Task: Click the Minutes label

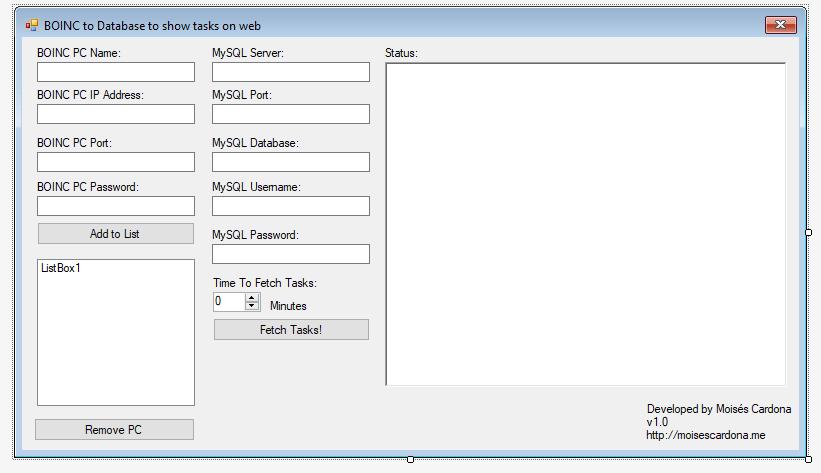Action: 288,305
